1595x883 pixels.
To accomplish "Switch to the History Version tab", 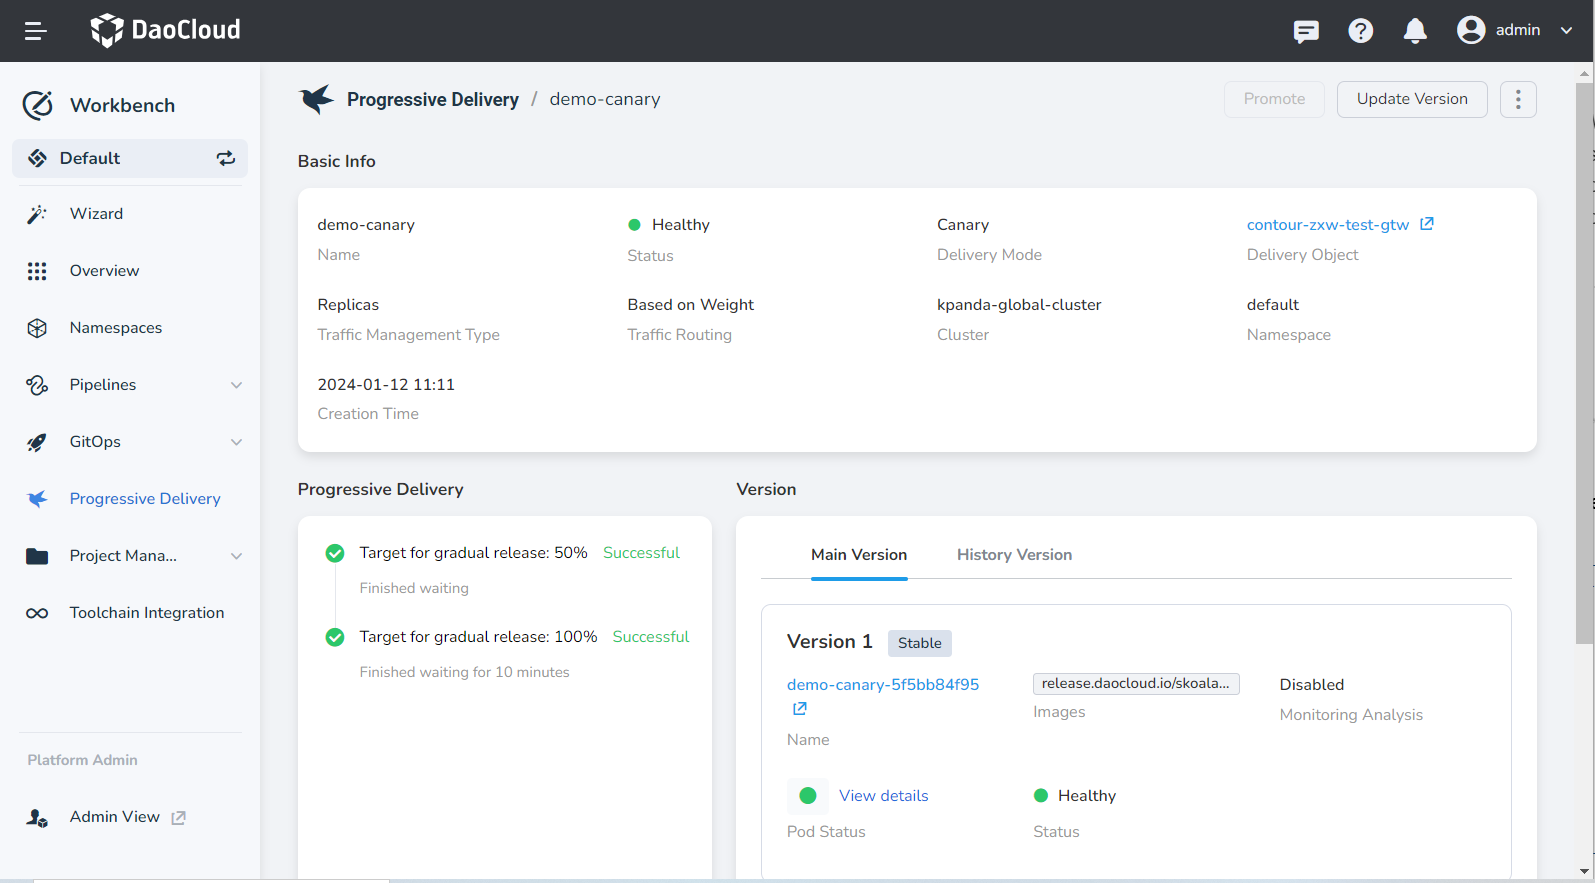I will tap(1014, 555).
